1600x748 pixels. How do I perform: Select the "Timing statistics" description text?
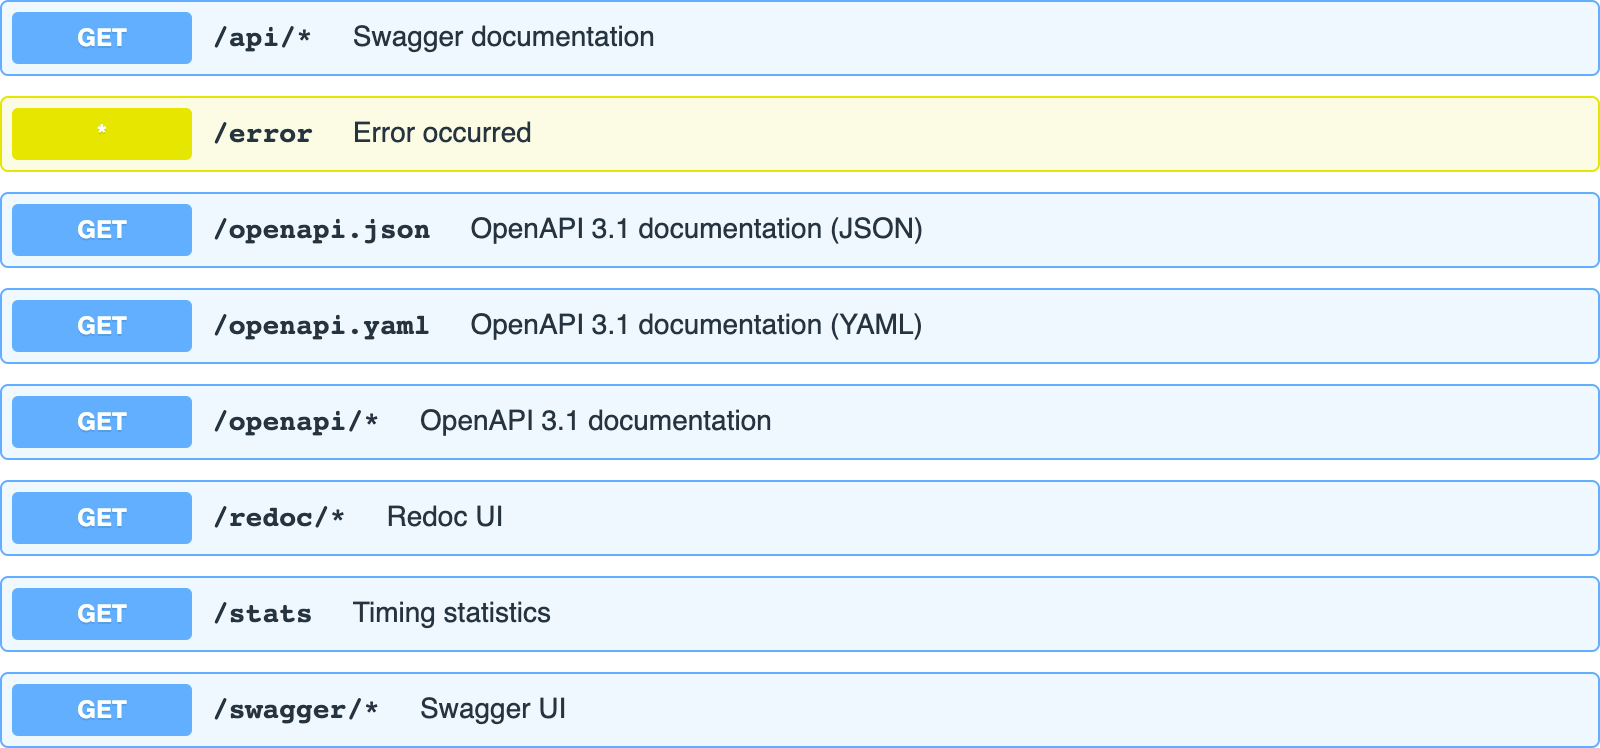pyautogui.click(x=452, y=613)
